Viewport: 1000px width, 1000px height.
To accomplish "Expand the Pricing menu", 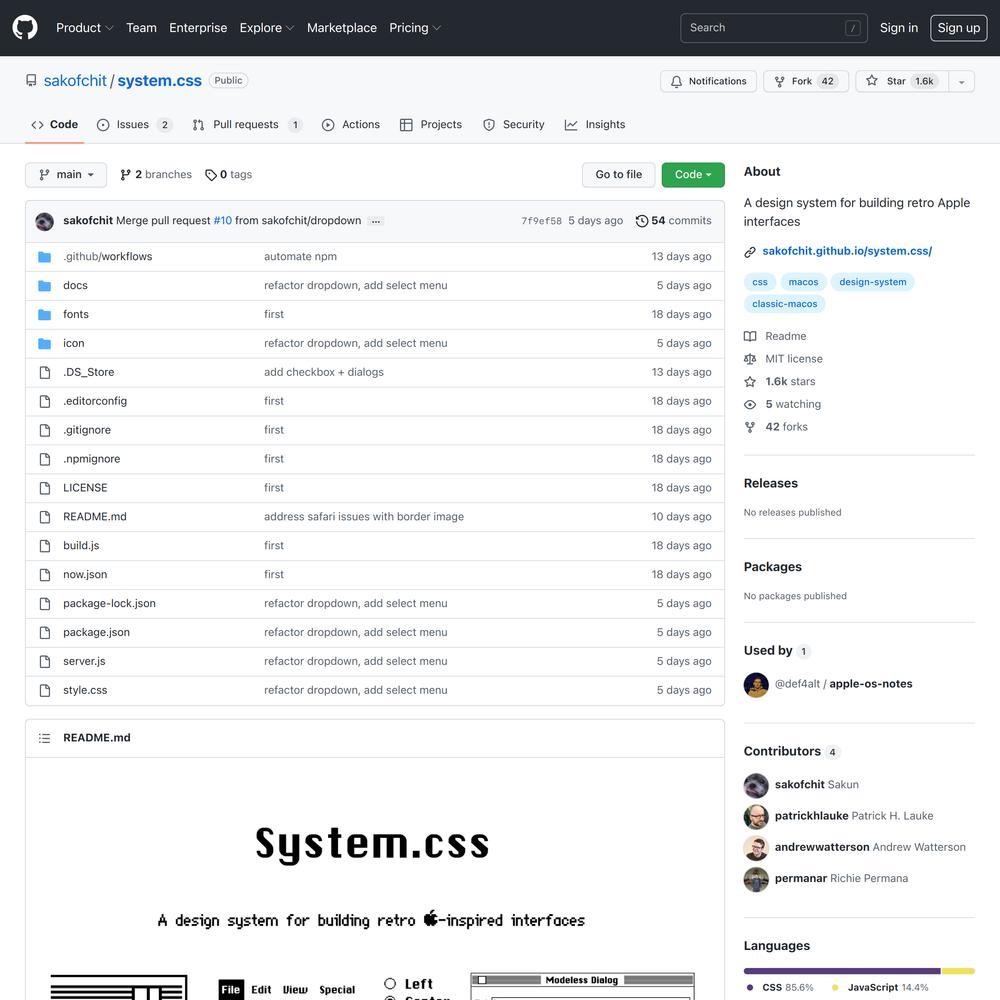I will (x=415, y=28).
